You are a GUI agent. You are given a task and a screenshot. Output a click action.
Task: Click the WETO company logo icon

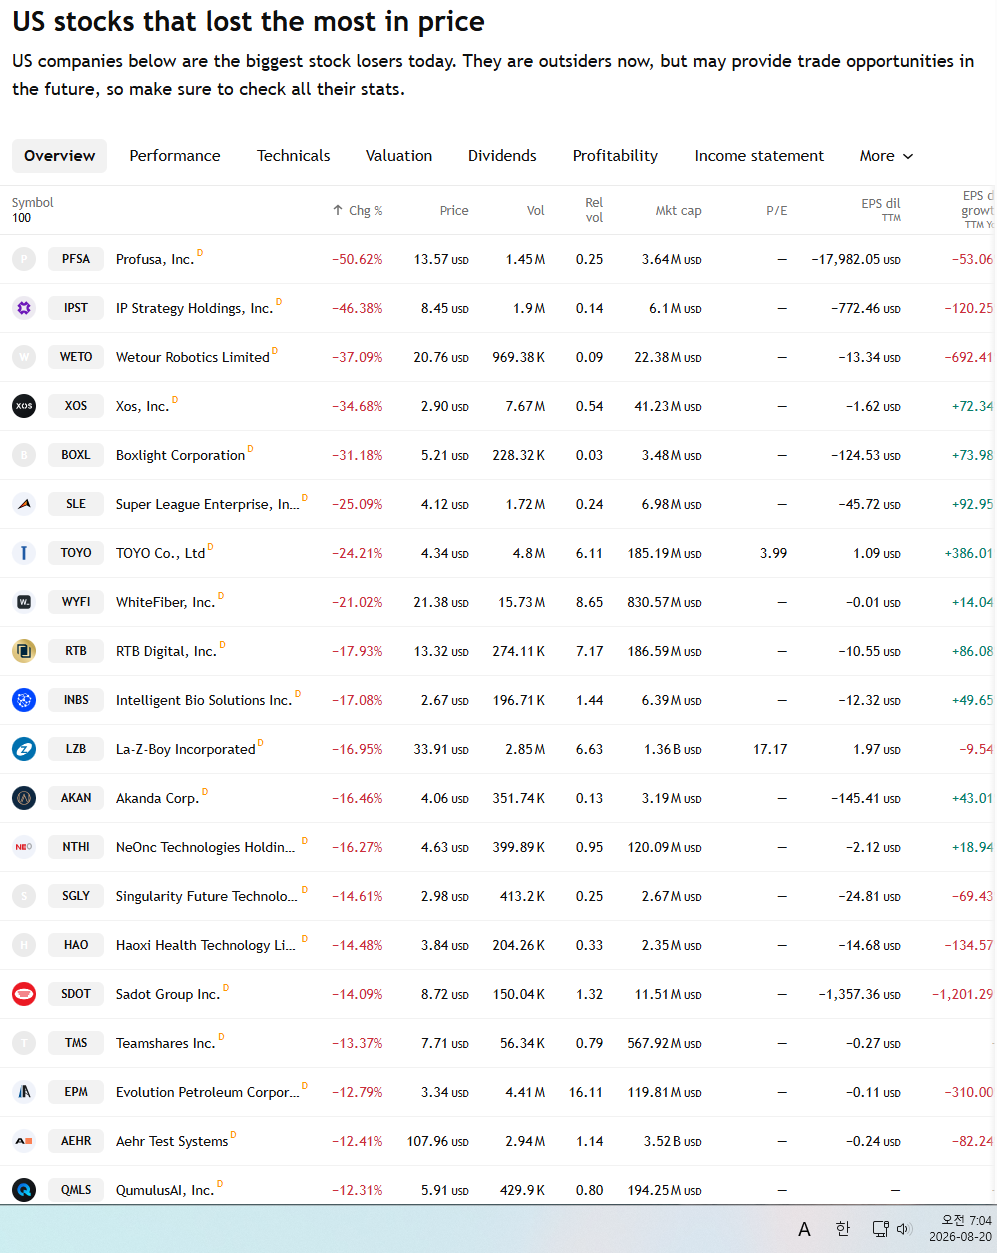pyautogui.click(x=24, y=357)
